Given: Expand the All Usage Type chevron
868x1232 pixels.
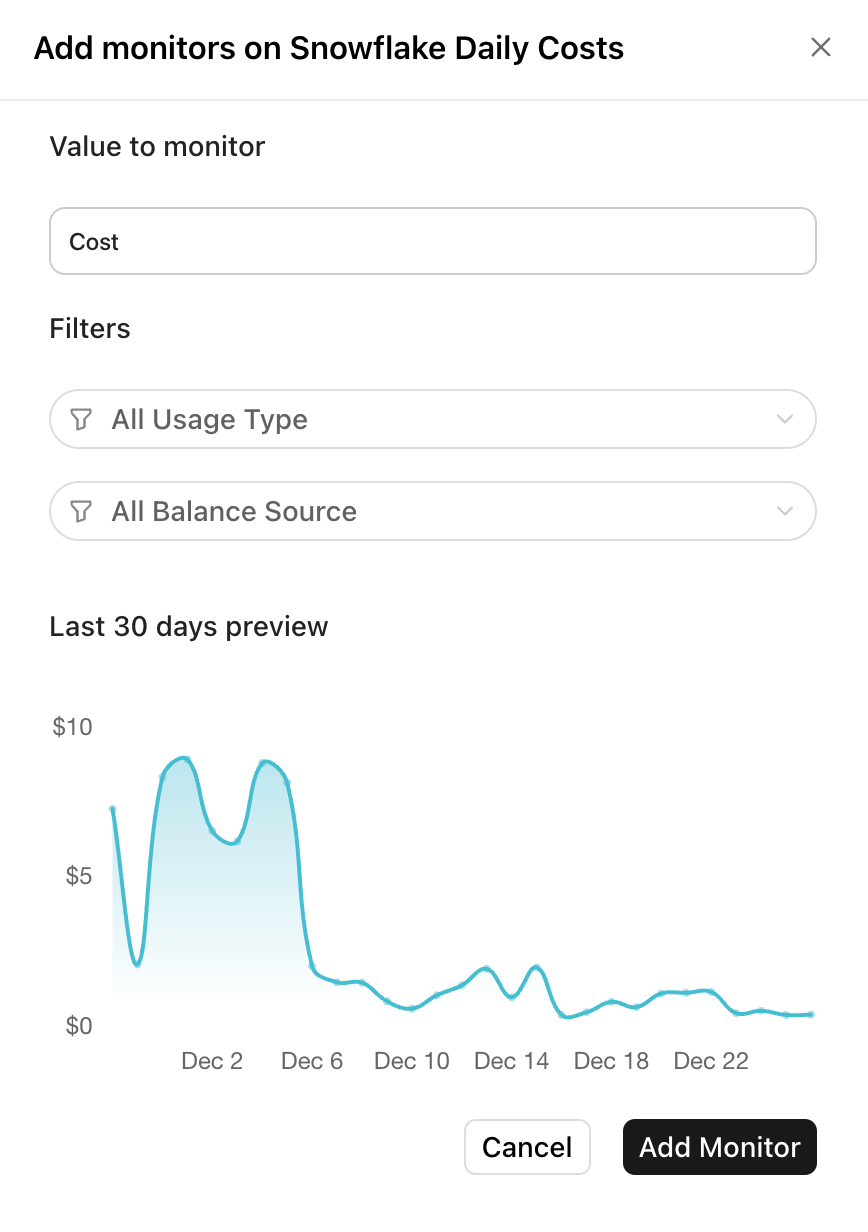Looking at the screenshot, I should (x=785, y=420).
